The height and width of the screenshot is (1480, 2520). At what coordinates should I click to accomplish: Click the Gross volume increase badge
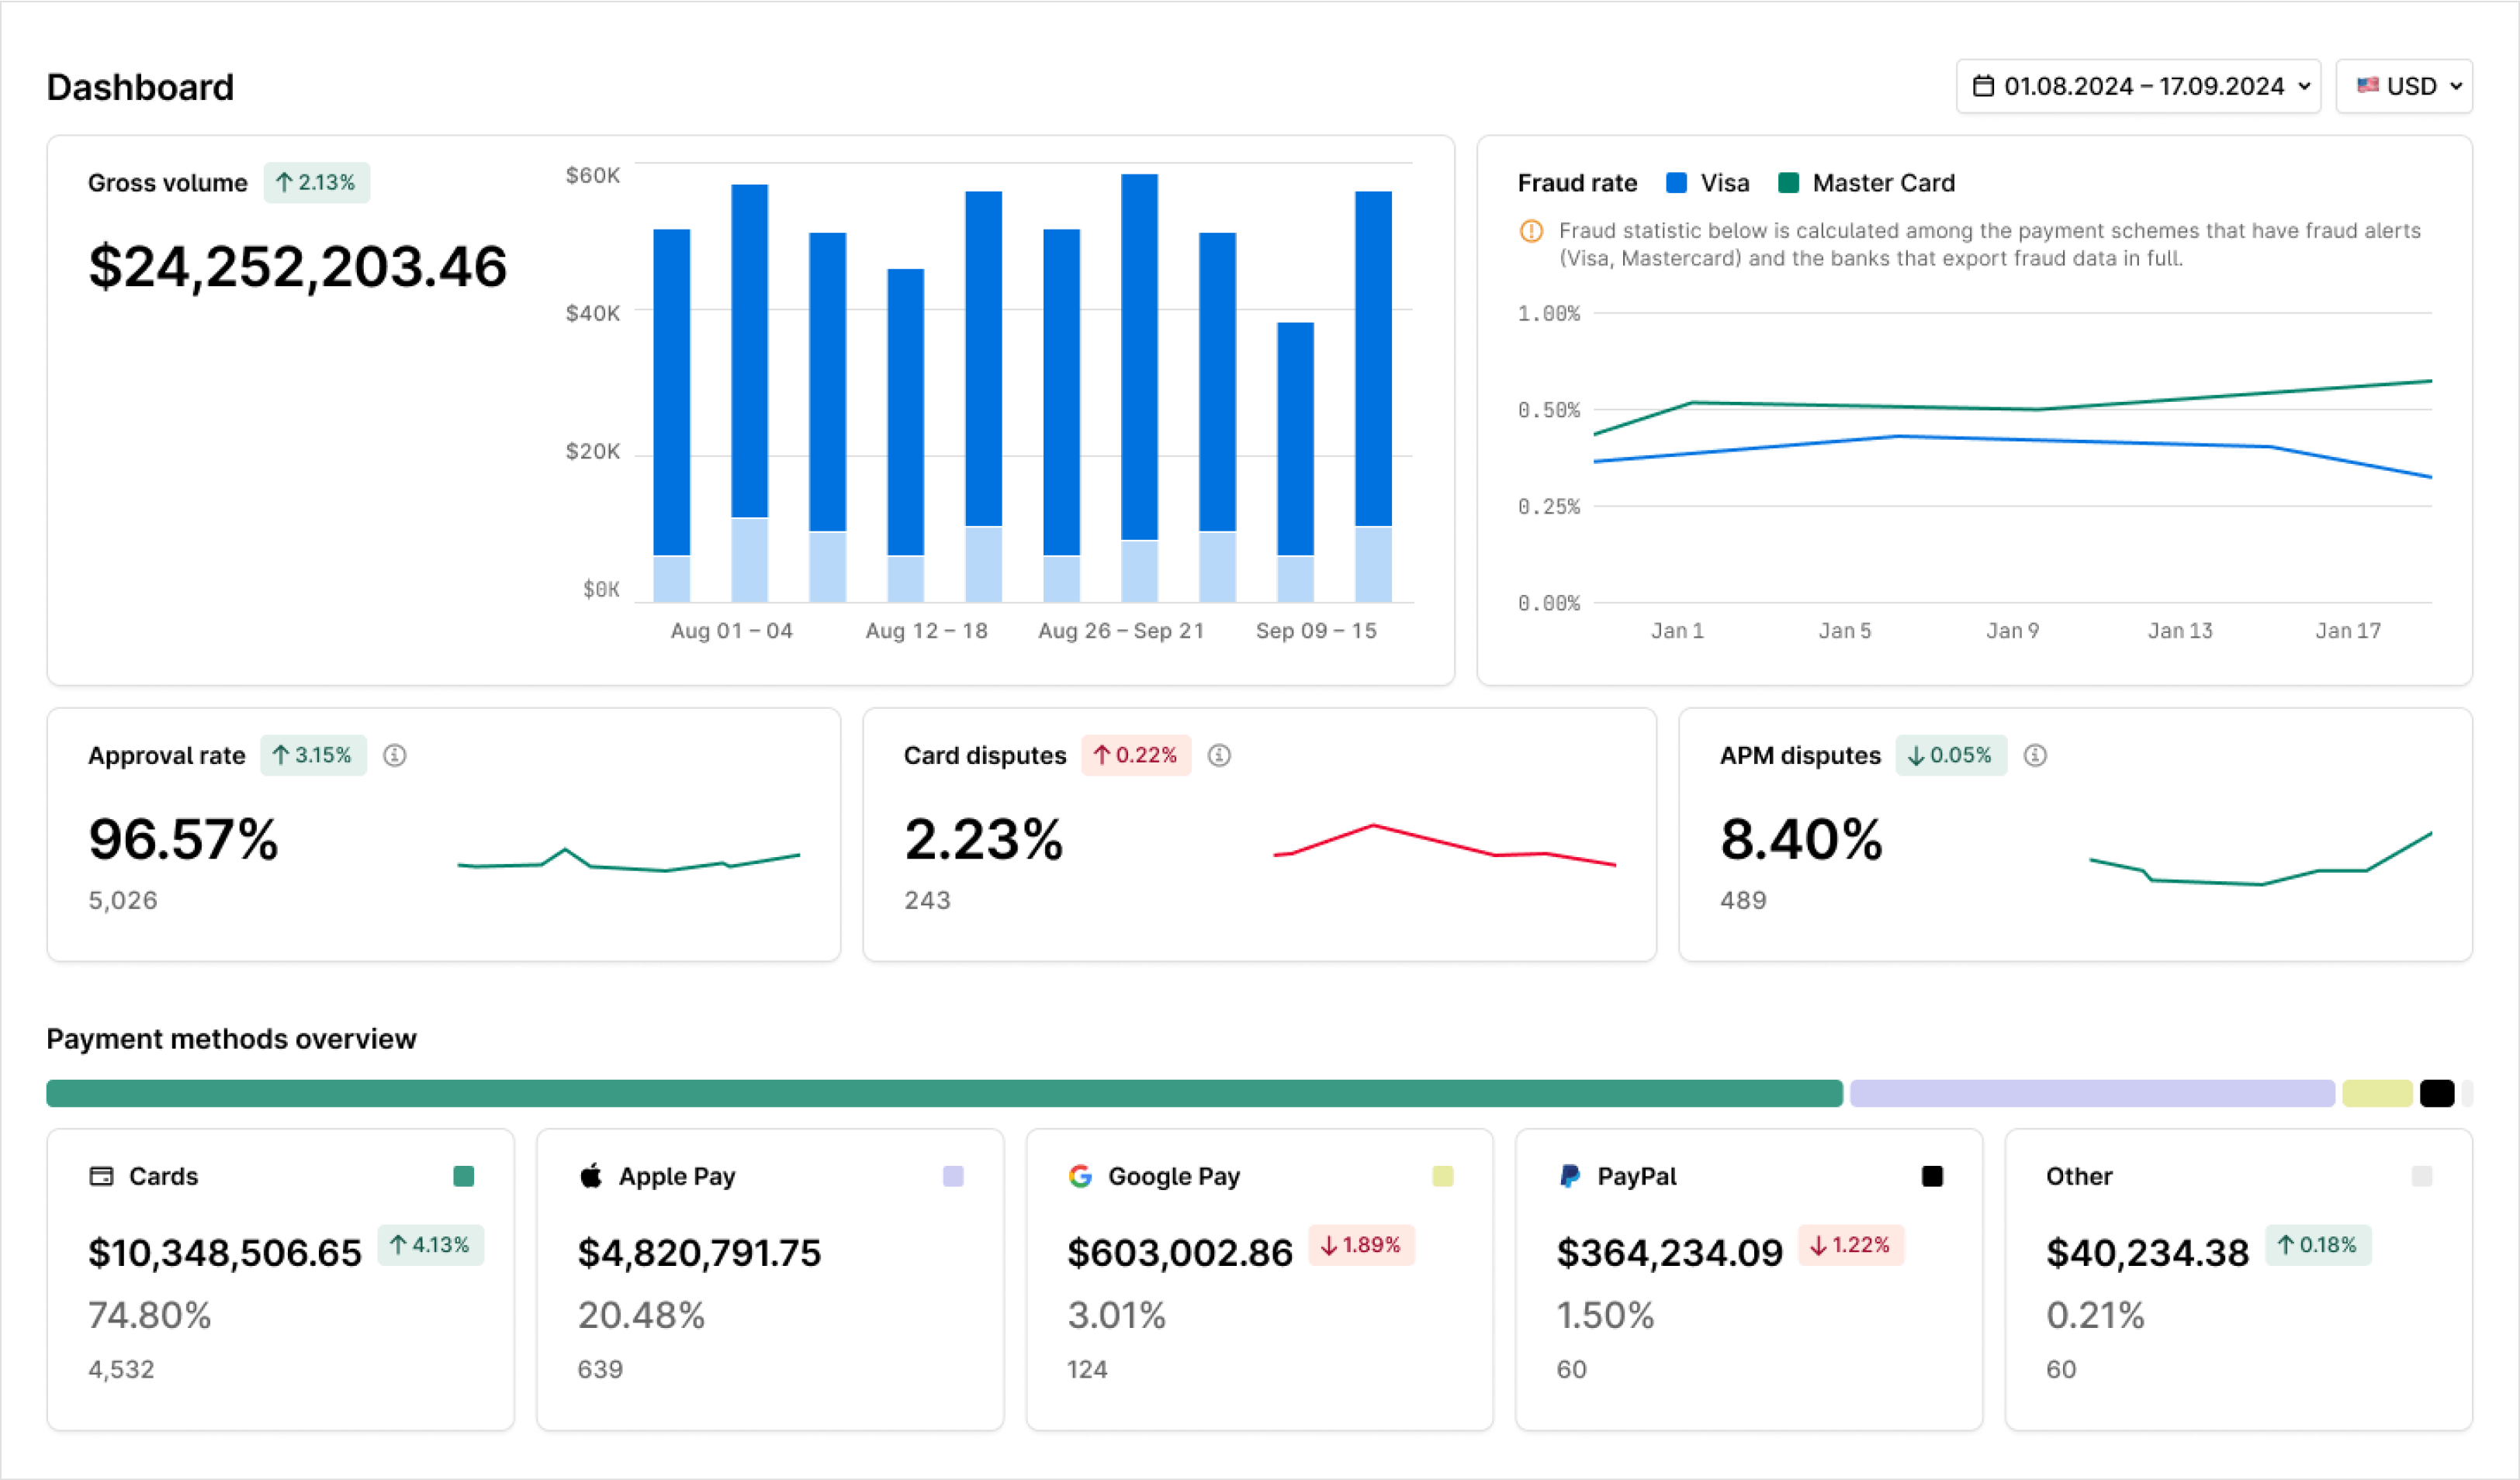tap(317, 182)
